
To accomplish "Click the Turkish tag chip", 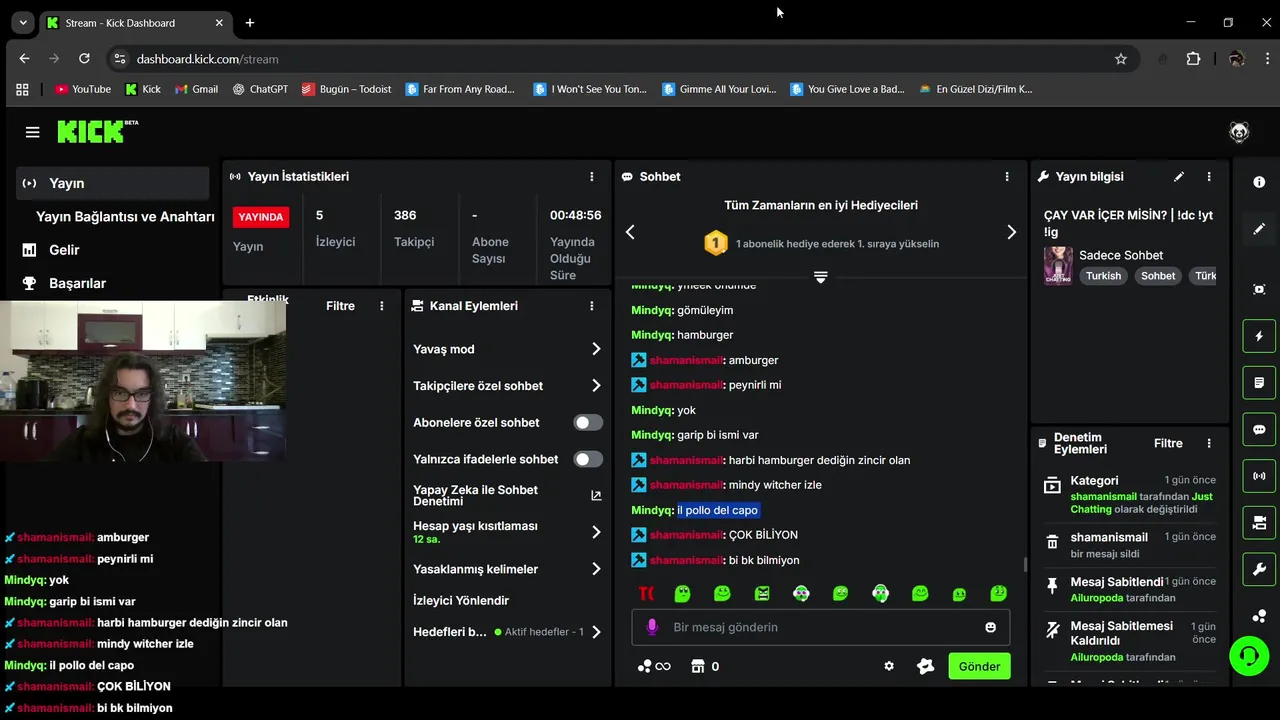I will pos(1103,276).
